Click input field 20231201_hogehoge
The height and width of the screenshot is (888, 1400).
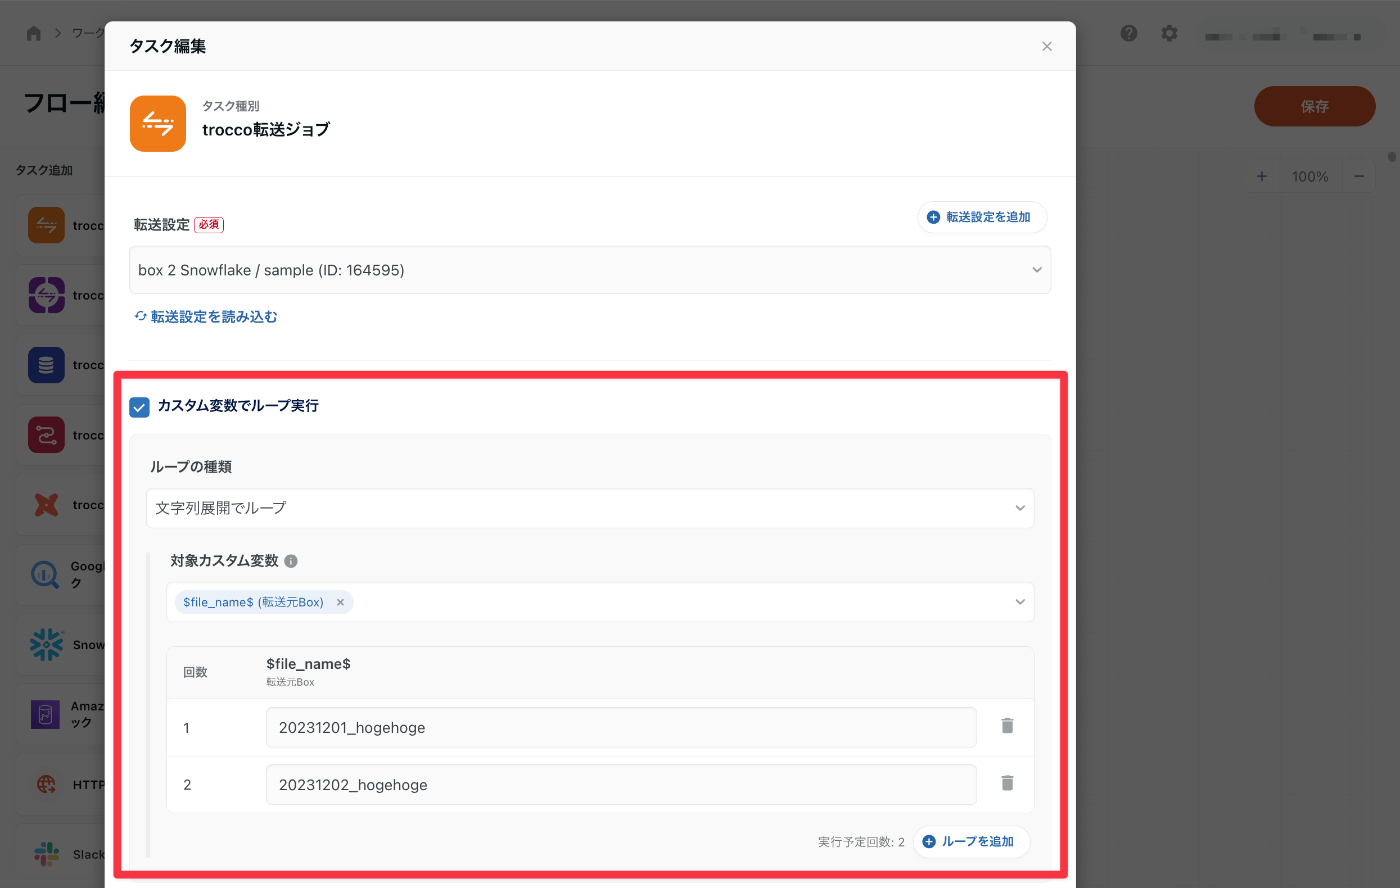pos(621,727)
